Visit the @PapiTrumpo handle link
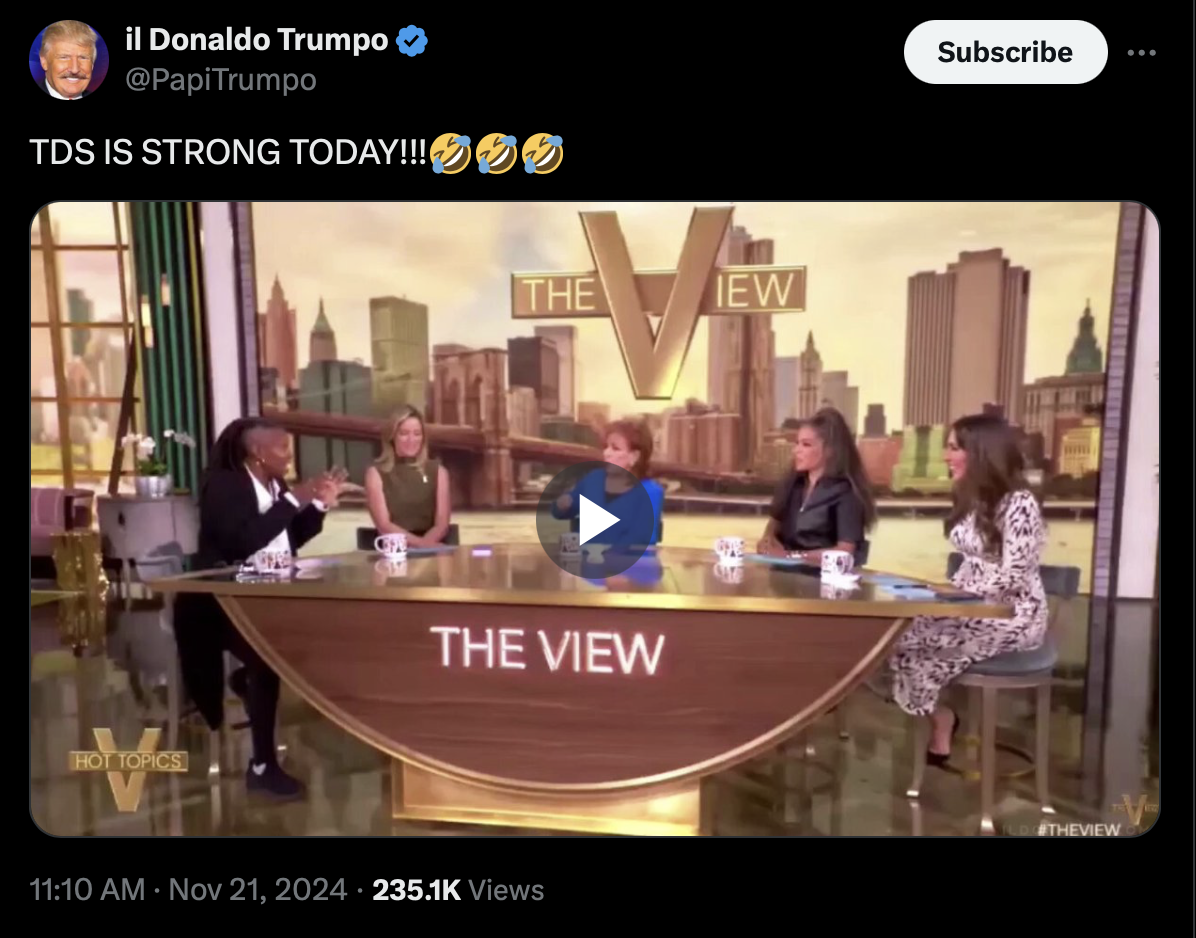Screen dimensions: 1196x938 tap(220, 79)
